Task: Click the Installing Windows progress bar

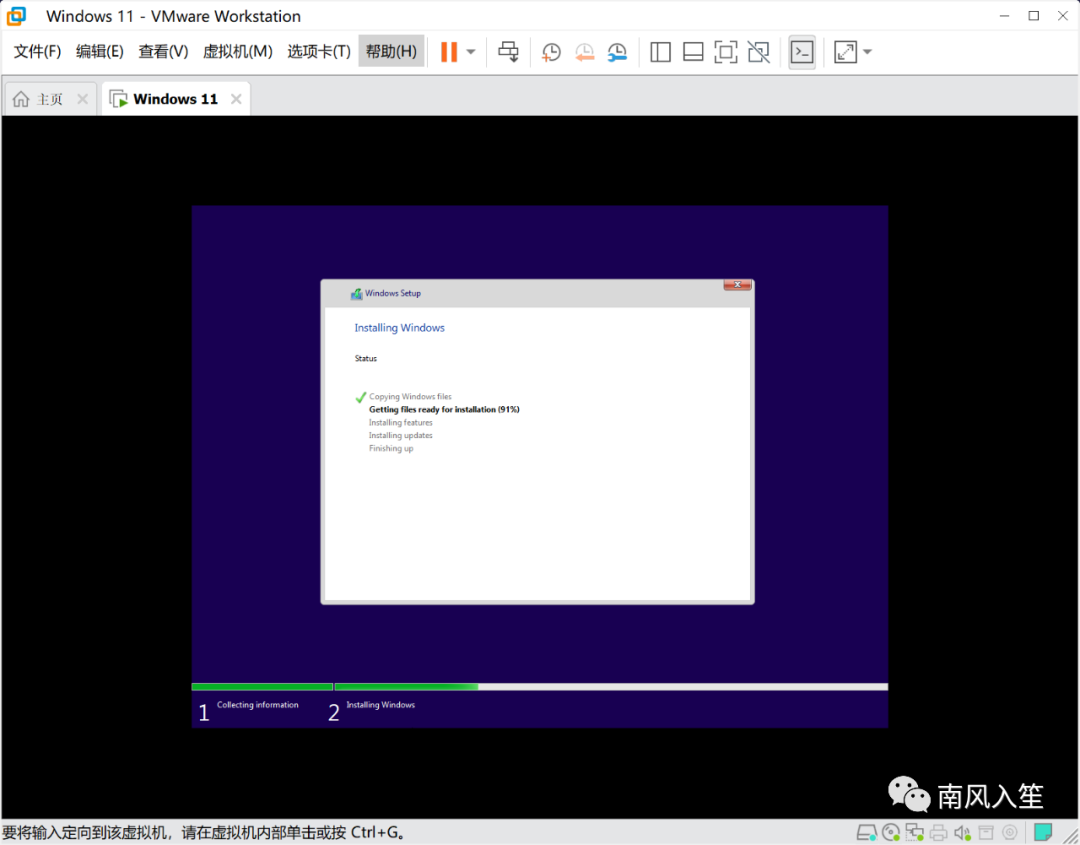Action: click(x=611, y=687)
